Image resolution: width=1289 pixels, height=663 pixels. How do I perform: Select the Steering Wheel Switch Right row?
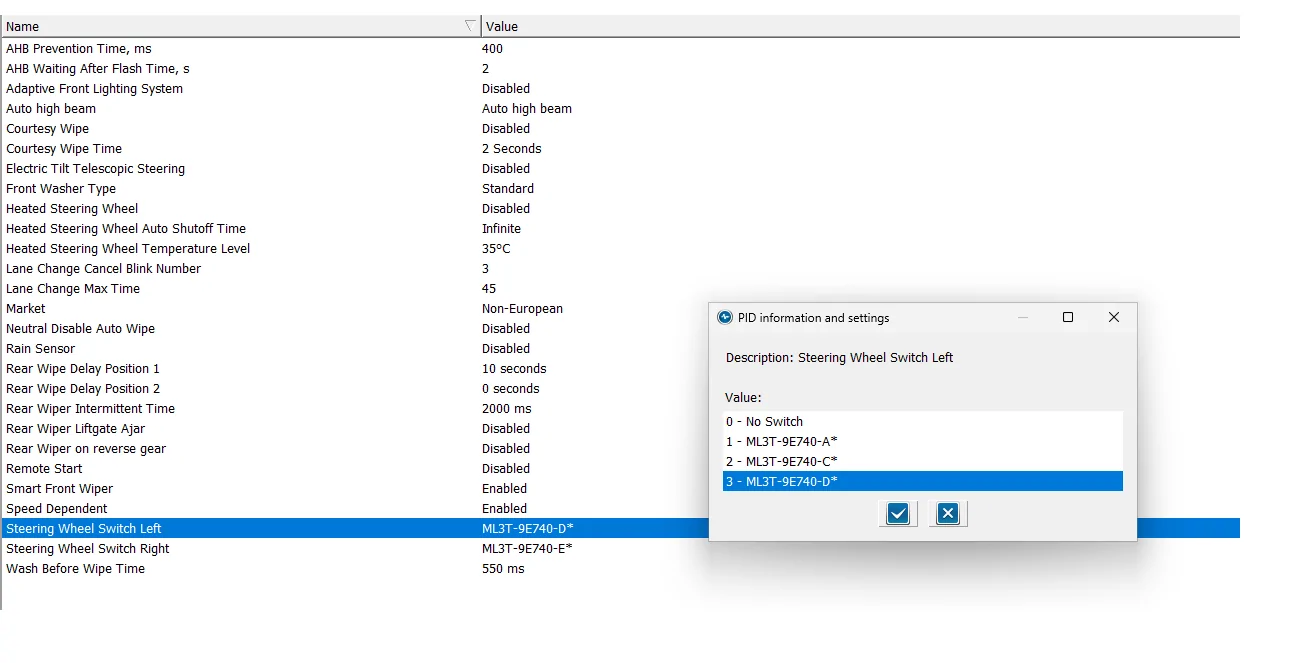coord(88,549)
